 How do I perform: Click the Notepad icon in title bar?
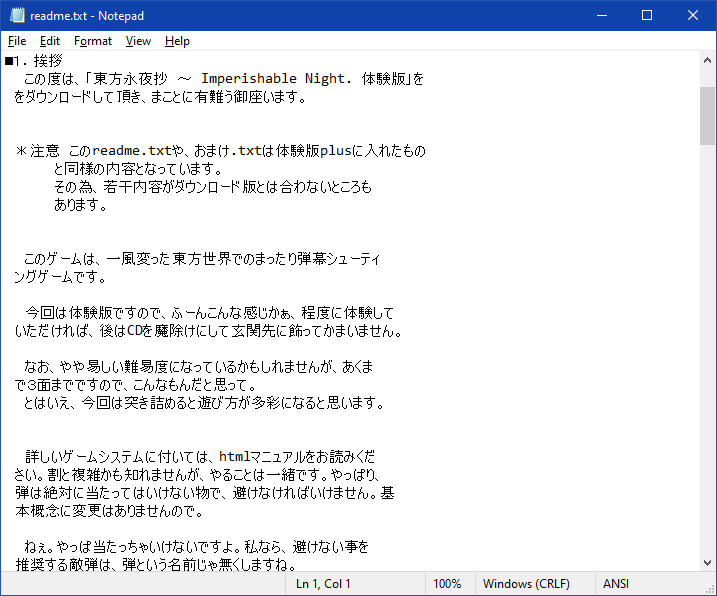(x=17, y=16)
